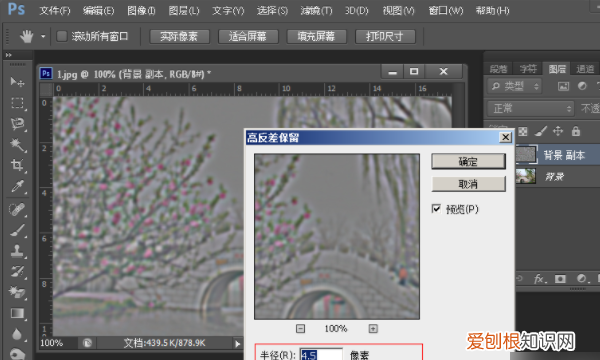The height and width of the screenshot is (360, 600).
Task: Click zoom in plus in filter preview
Action: coord(373,329)
